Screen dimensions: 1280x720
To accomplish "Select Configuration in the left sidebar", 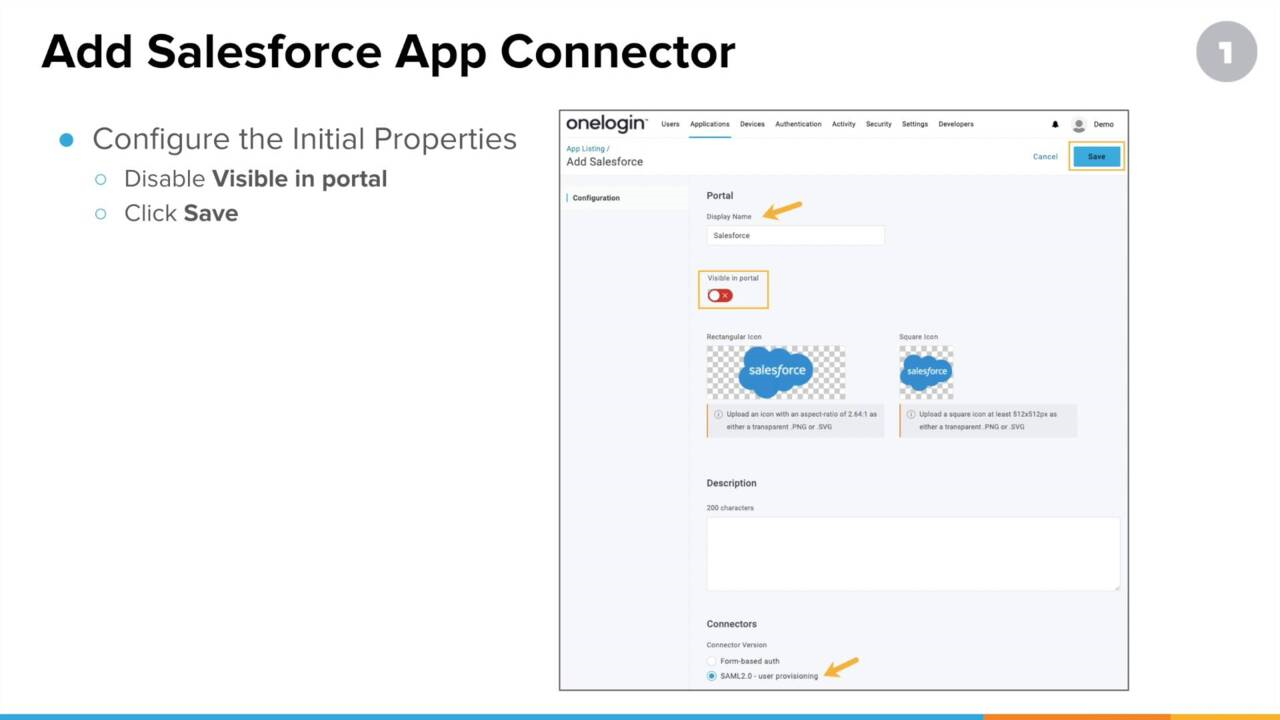I will click(x=596, y=198).
